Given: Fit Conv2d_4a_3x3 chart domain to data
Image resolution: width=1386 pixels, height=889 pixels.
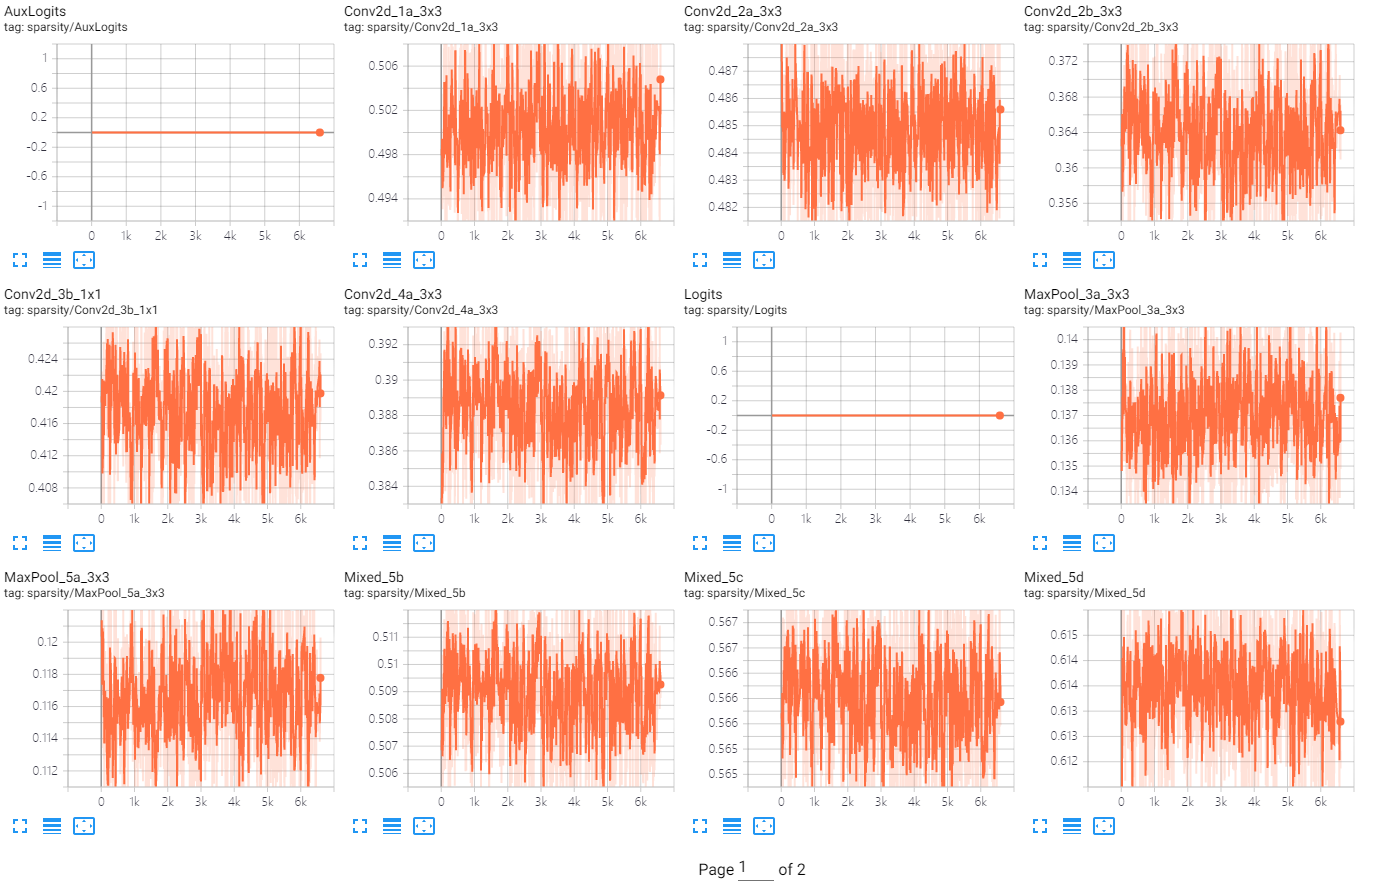Looking at the screenshot, I should point(424,543).
